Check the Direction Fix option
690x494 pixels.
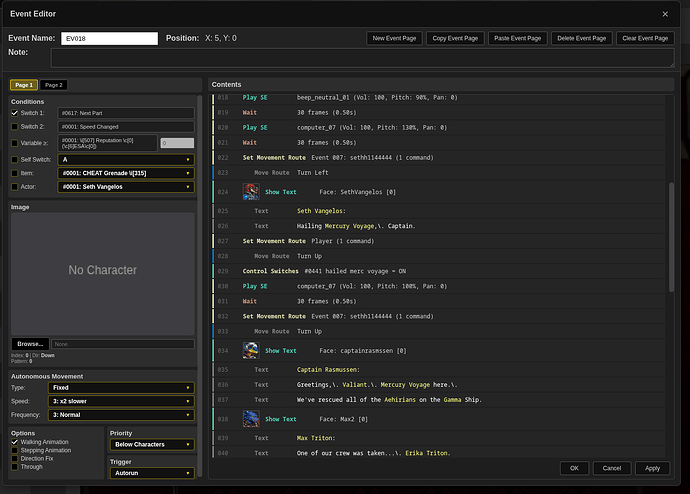tap(15, 458)
